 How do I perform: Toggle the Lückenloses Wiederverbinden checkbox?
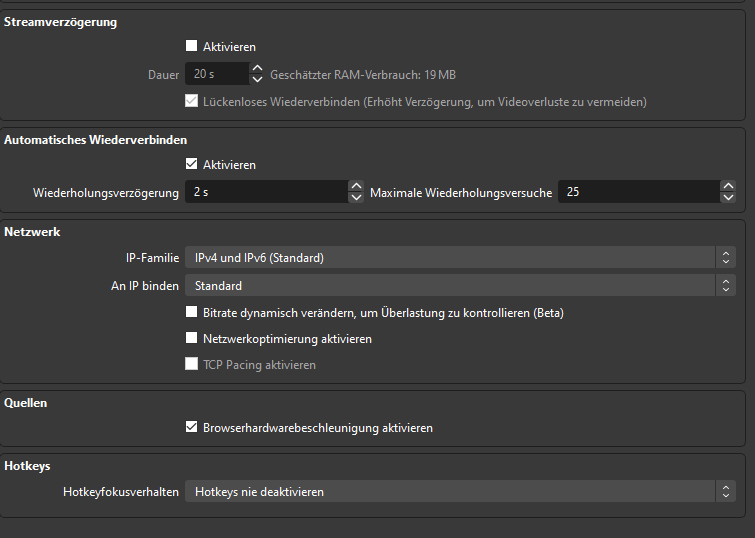click(x=192, y=101)
